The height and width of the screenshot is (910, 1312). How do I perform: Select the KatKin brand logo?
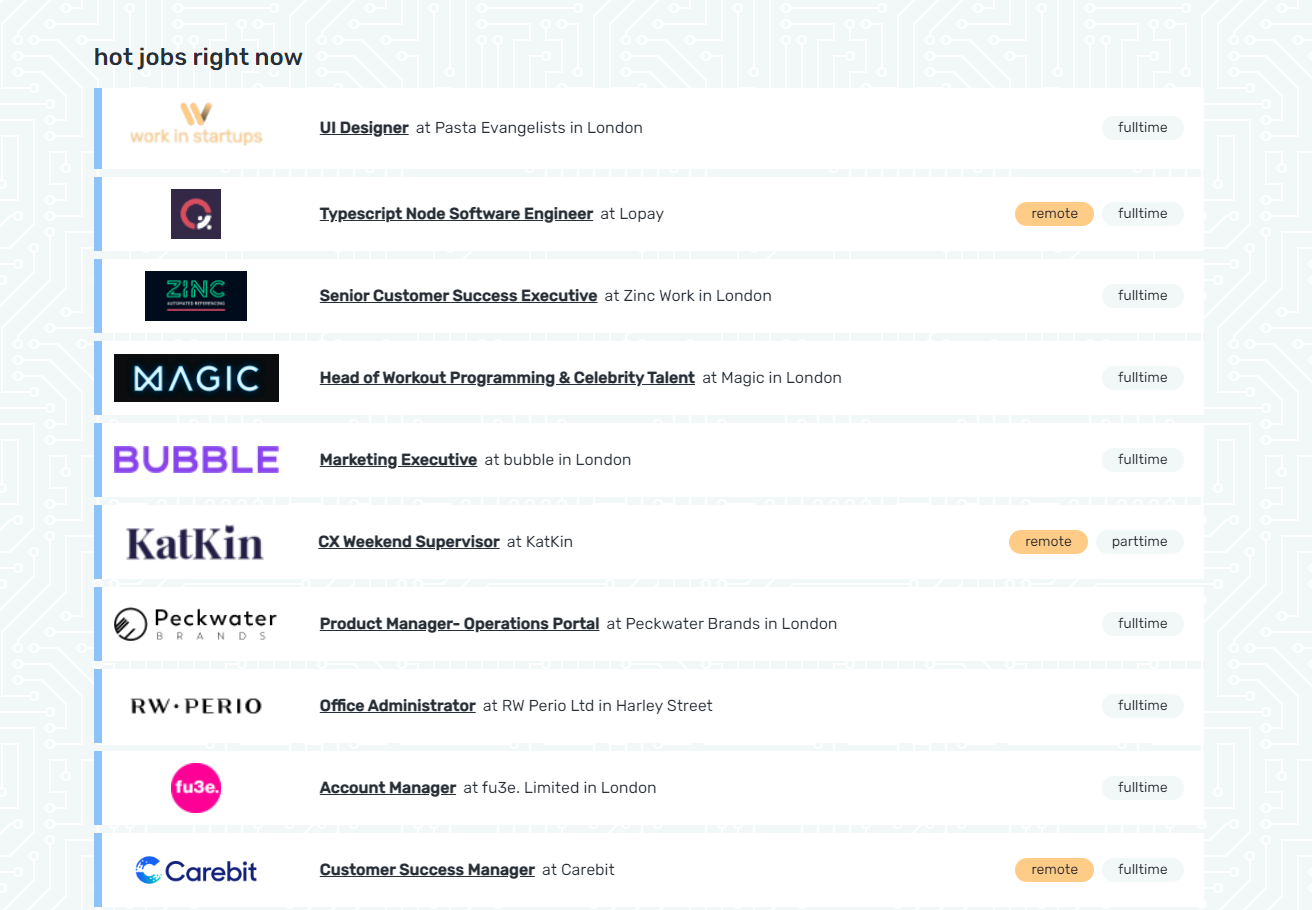(196, 541)
